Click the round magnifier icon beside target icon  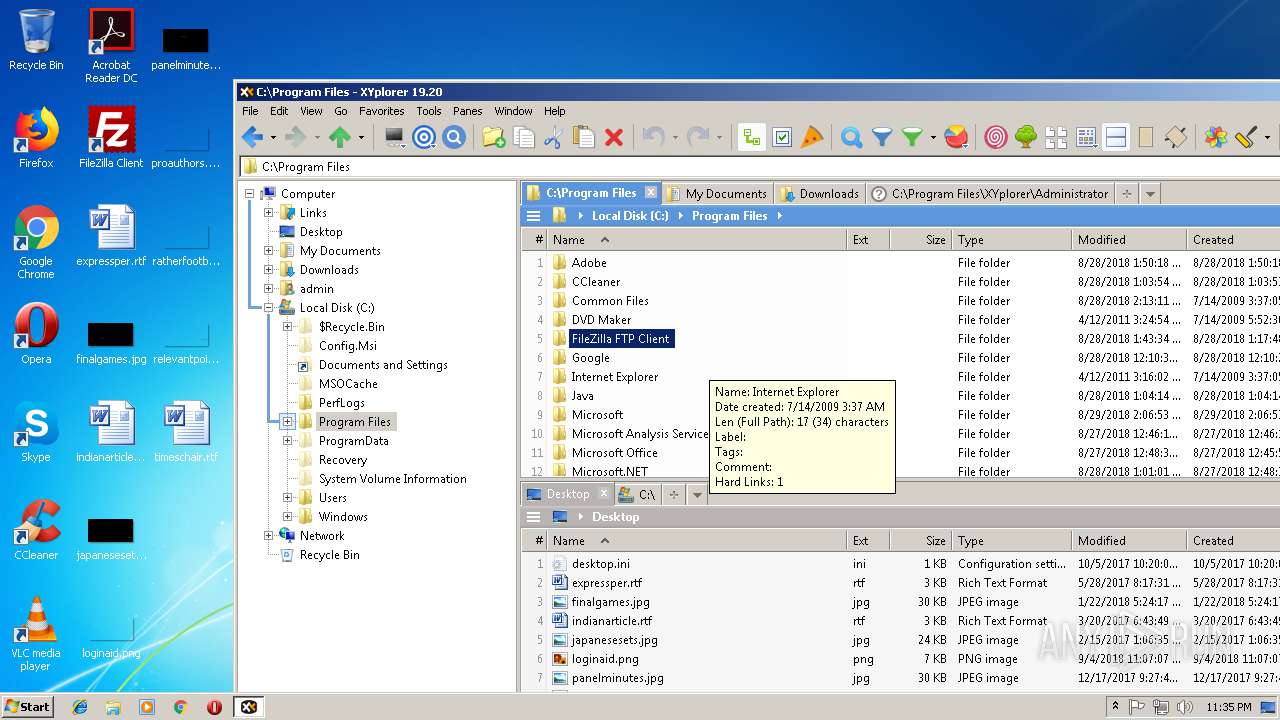coord(454,137)
